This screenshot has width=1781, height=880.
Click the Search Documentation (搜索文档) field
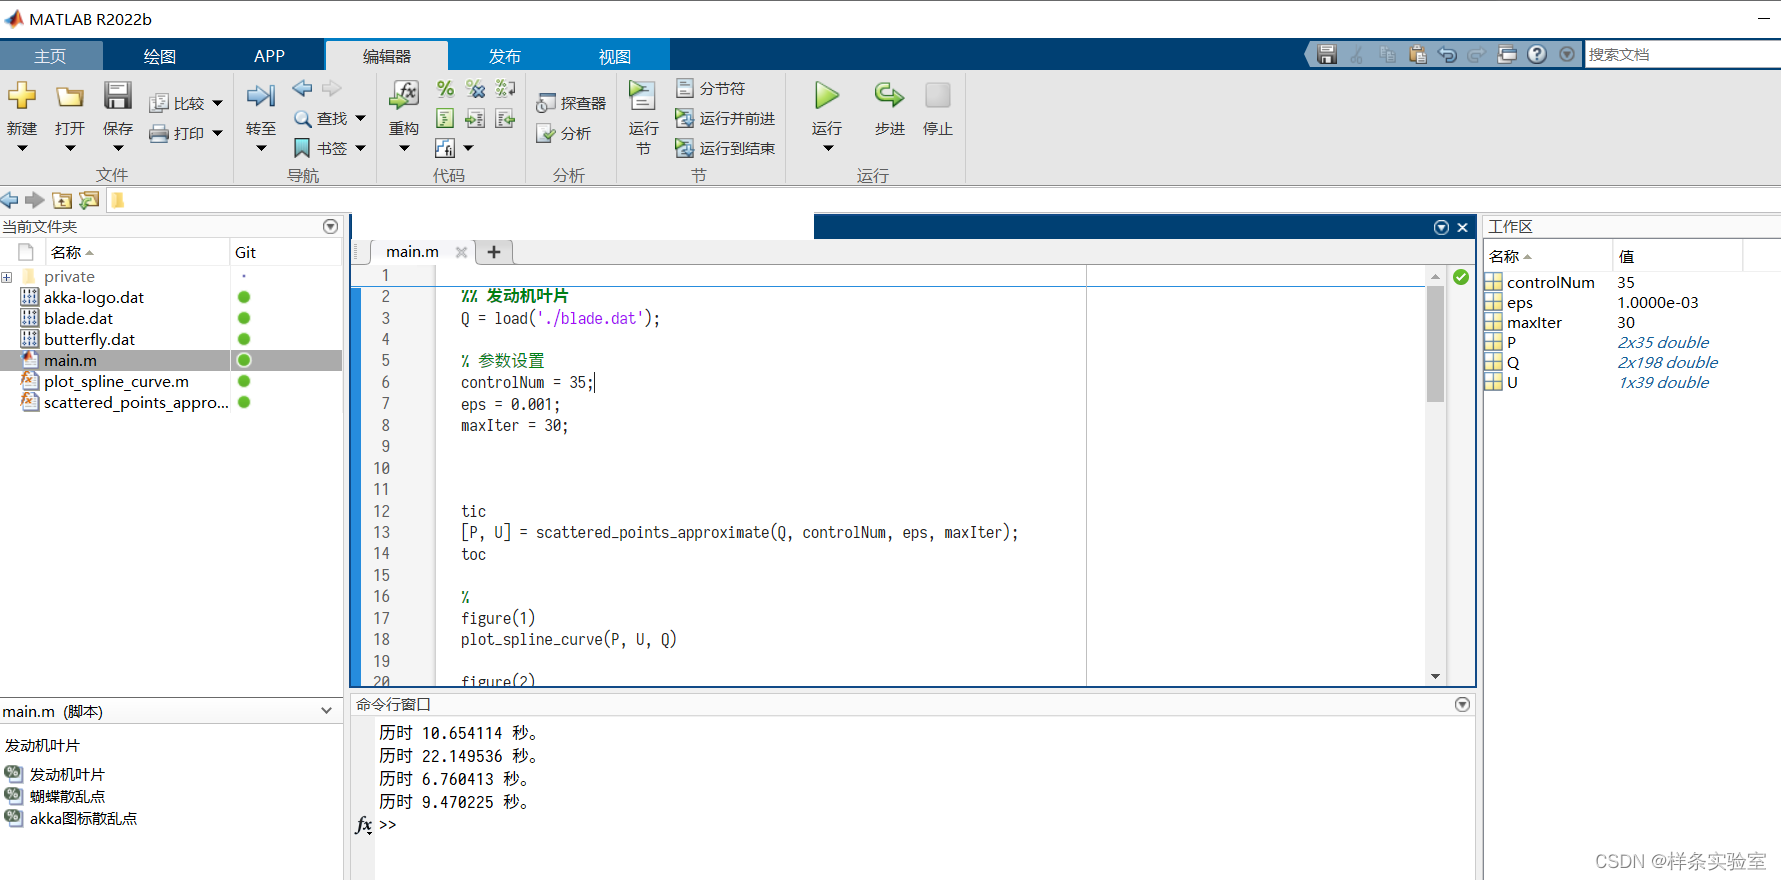[x=1683, y=55]
